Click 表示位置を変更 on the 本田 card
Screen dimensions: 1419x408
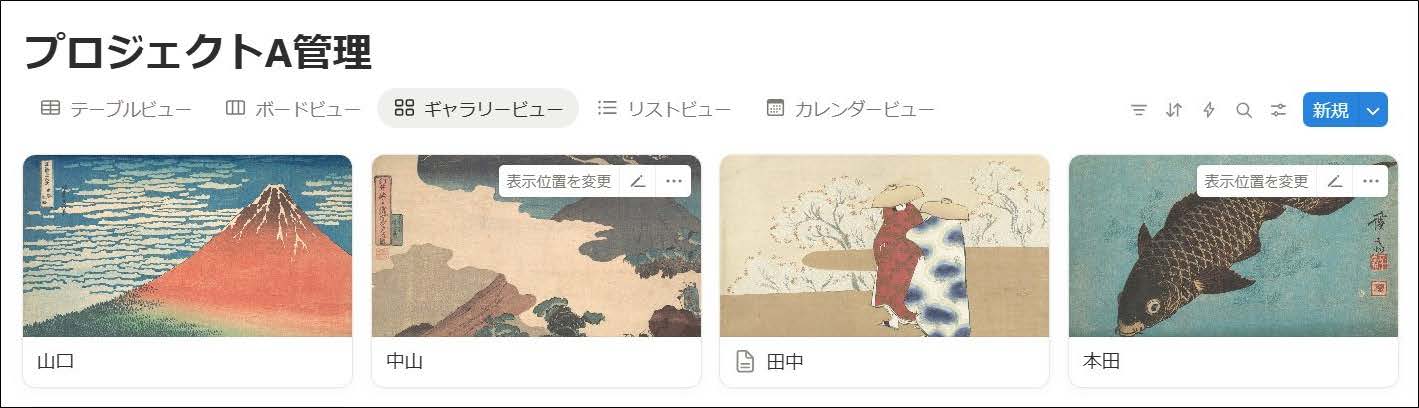coord(1256,181)
